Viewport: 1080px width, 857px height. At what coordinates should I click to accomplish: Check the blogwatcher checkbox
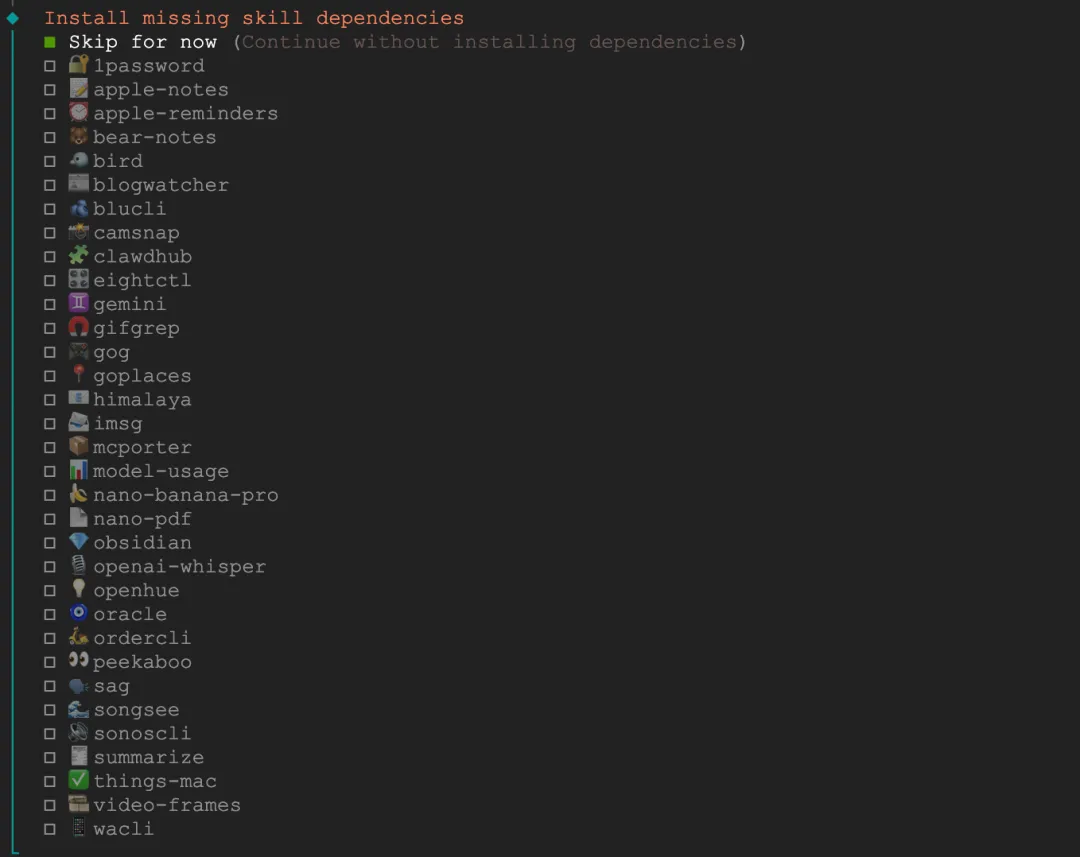point(50,184)
